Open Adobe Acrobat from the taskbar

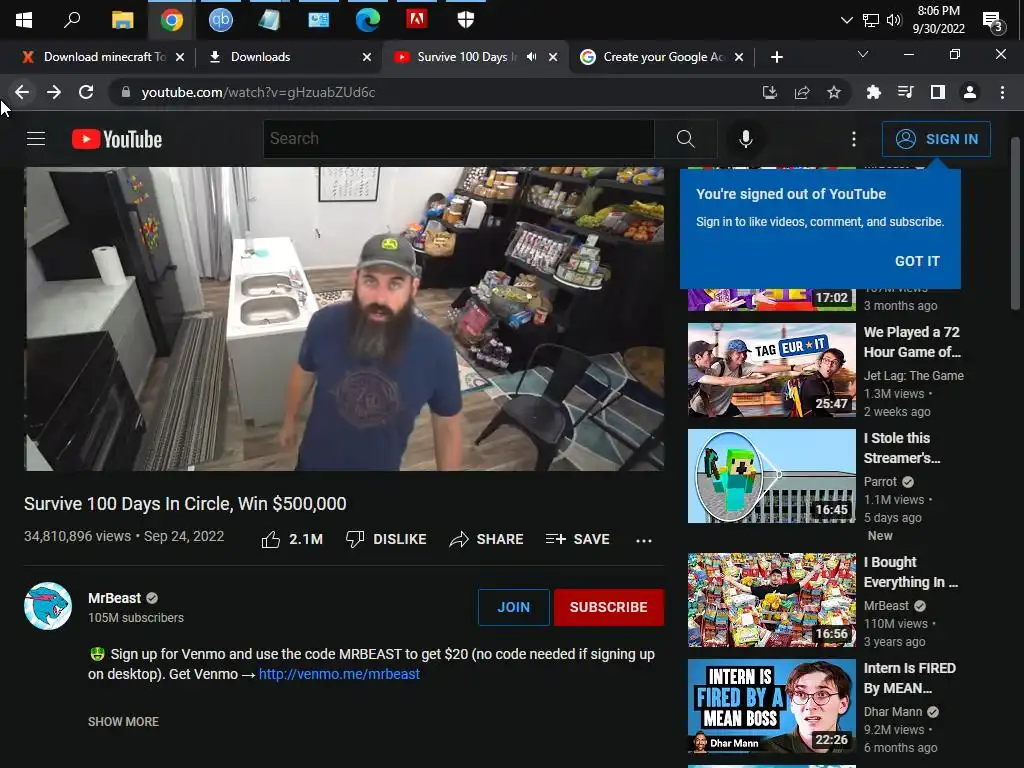pyautogui.click(x=417, y=20)
